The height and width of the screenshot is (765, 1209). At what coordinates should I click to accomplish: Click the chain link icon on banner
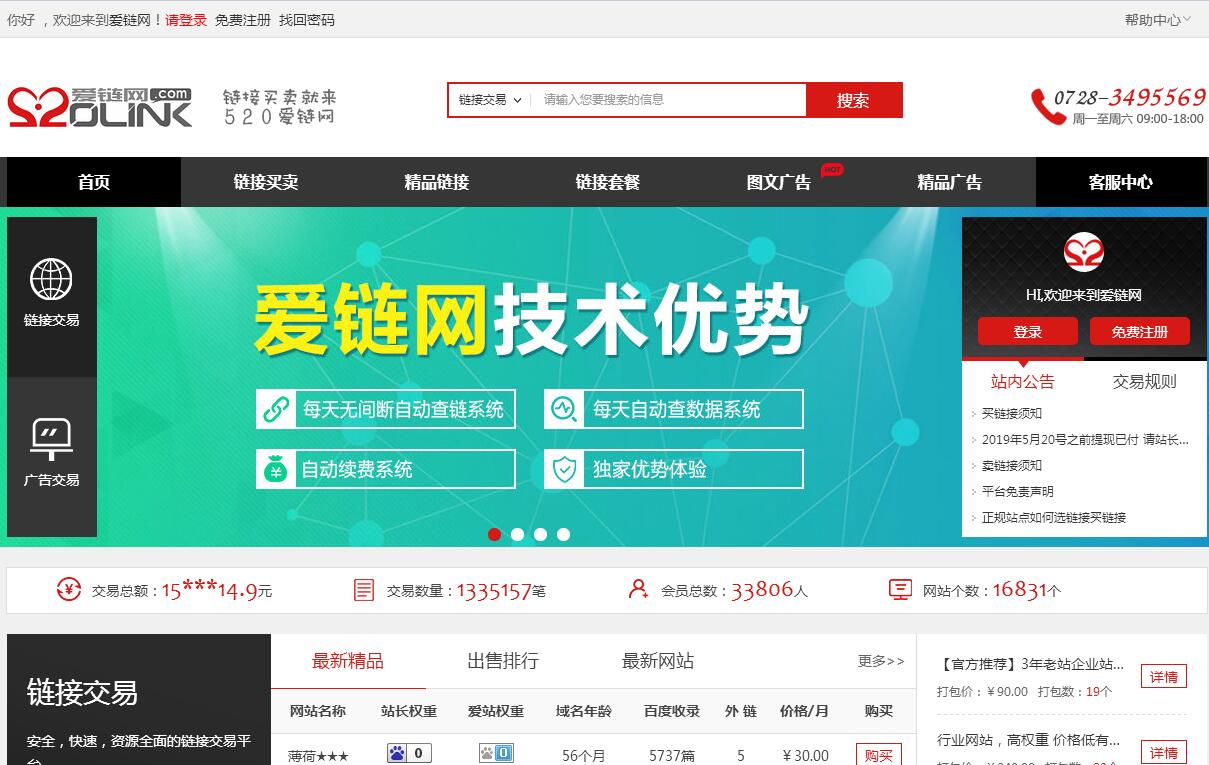click(x=275, y=409)
